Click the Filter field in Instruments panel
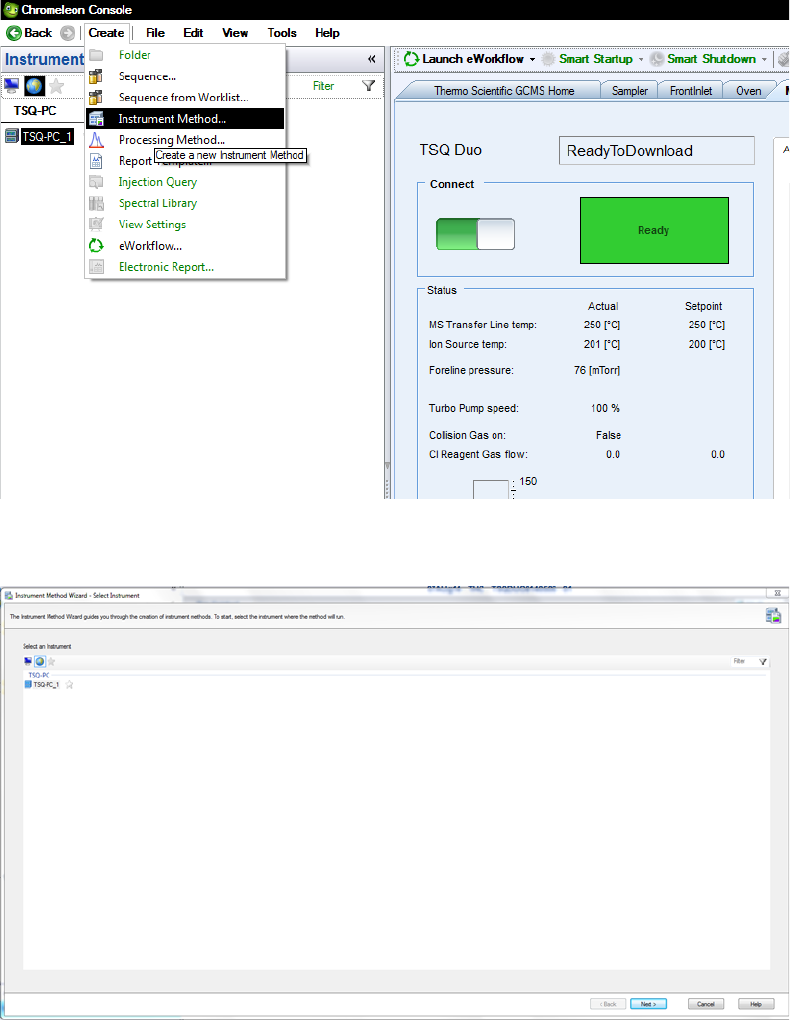The width and height of the screenshot is (790, 1020). tap(323, 86)
